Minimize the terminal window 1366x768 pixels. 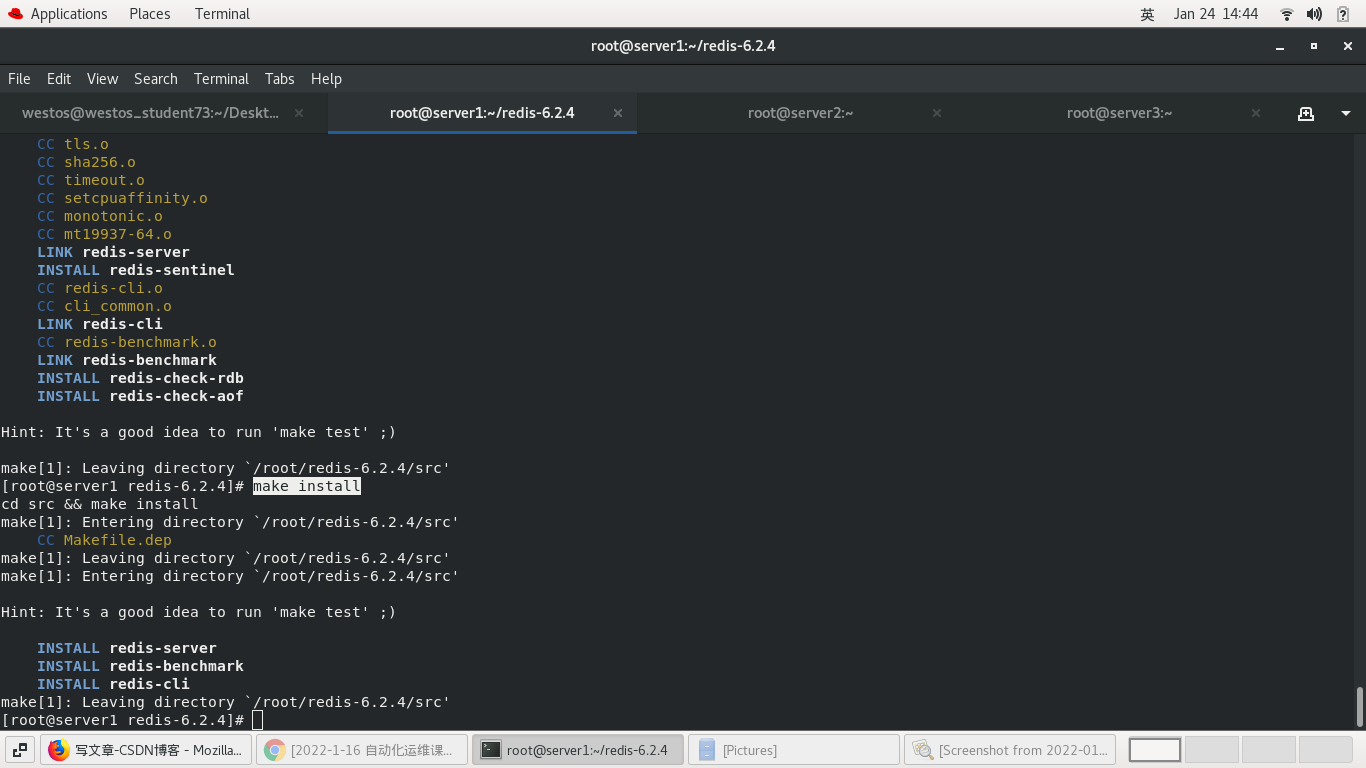pos(1280,46)
